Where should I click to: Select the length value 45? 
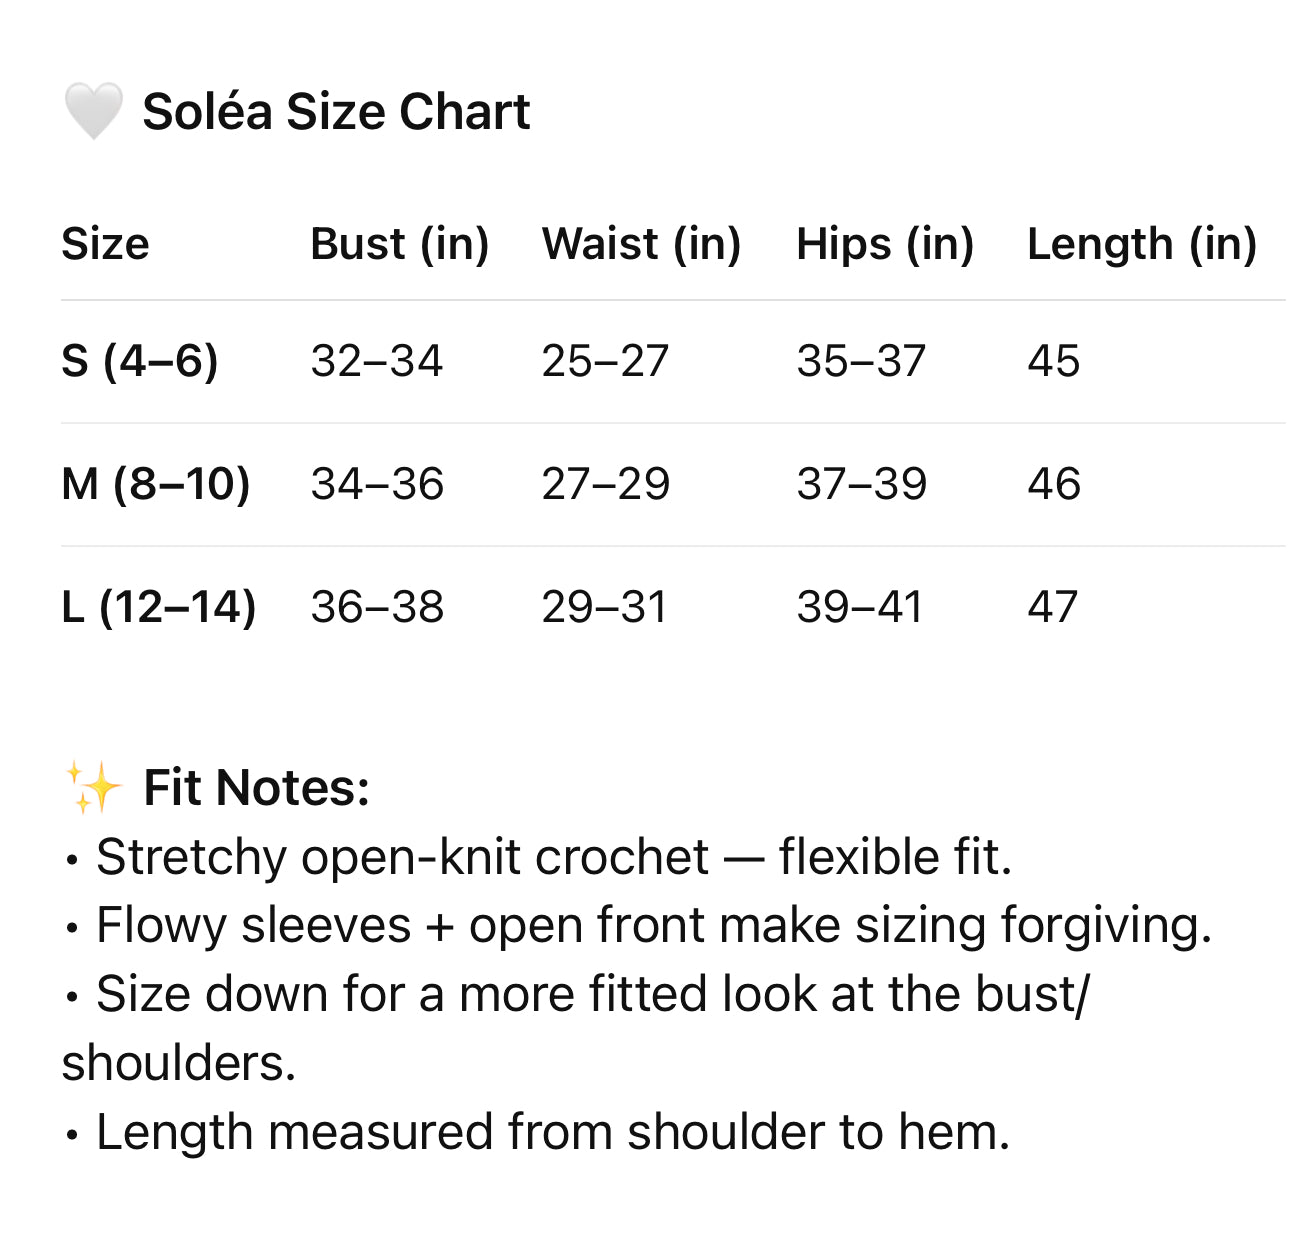pos(1053,361)
